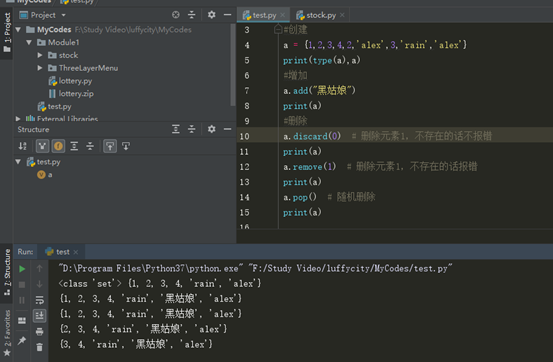Stop the running process
The image size is (553, 362).
pyautogui.click(x=22, y=284)
